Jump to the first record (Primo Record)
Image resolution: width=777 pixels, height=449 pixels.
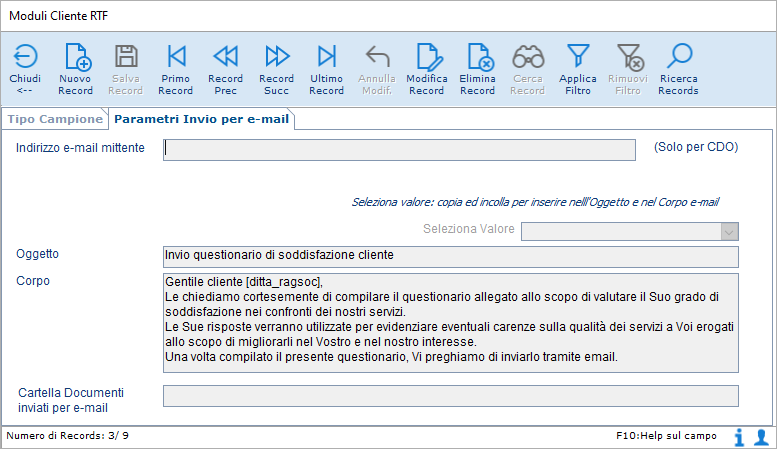click(x=175, y=69)
